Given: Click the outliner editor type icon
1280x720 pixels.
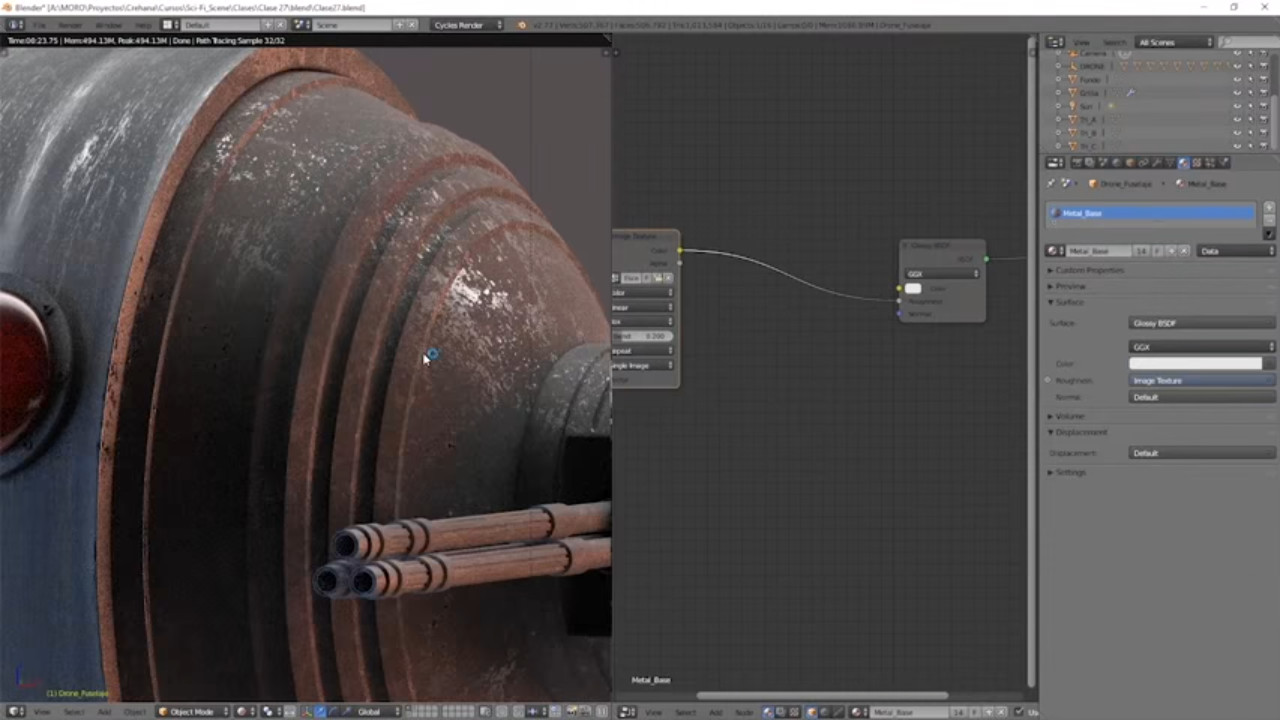Looking at the screenshot, I should 1055,42.
